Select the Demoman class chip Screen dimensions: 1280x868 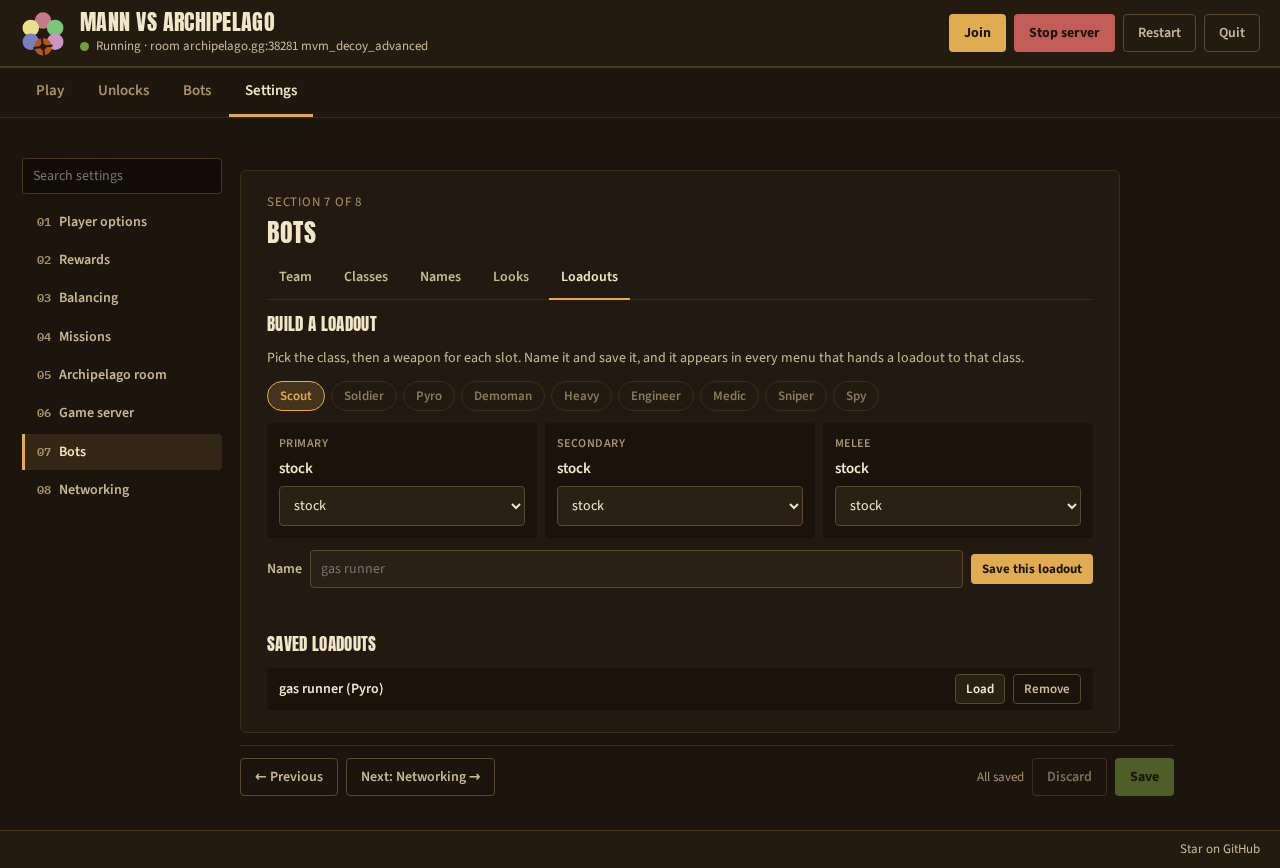(503, 396)
